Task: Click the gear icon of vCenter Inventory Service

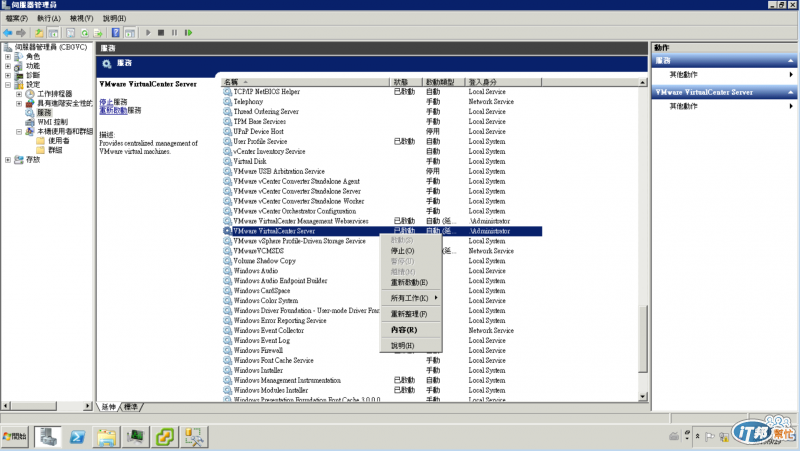Action: [227, 152]
